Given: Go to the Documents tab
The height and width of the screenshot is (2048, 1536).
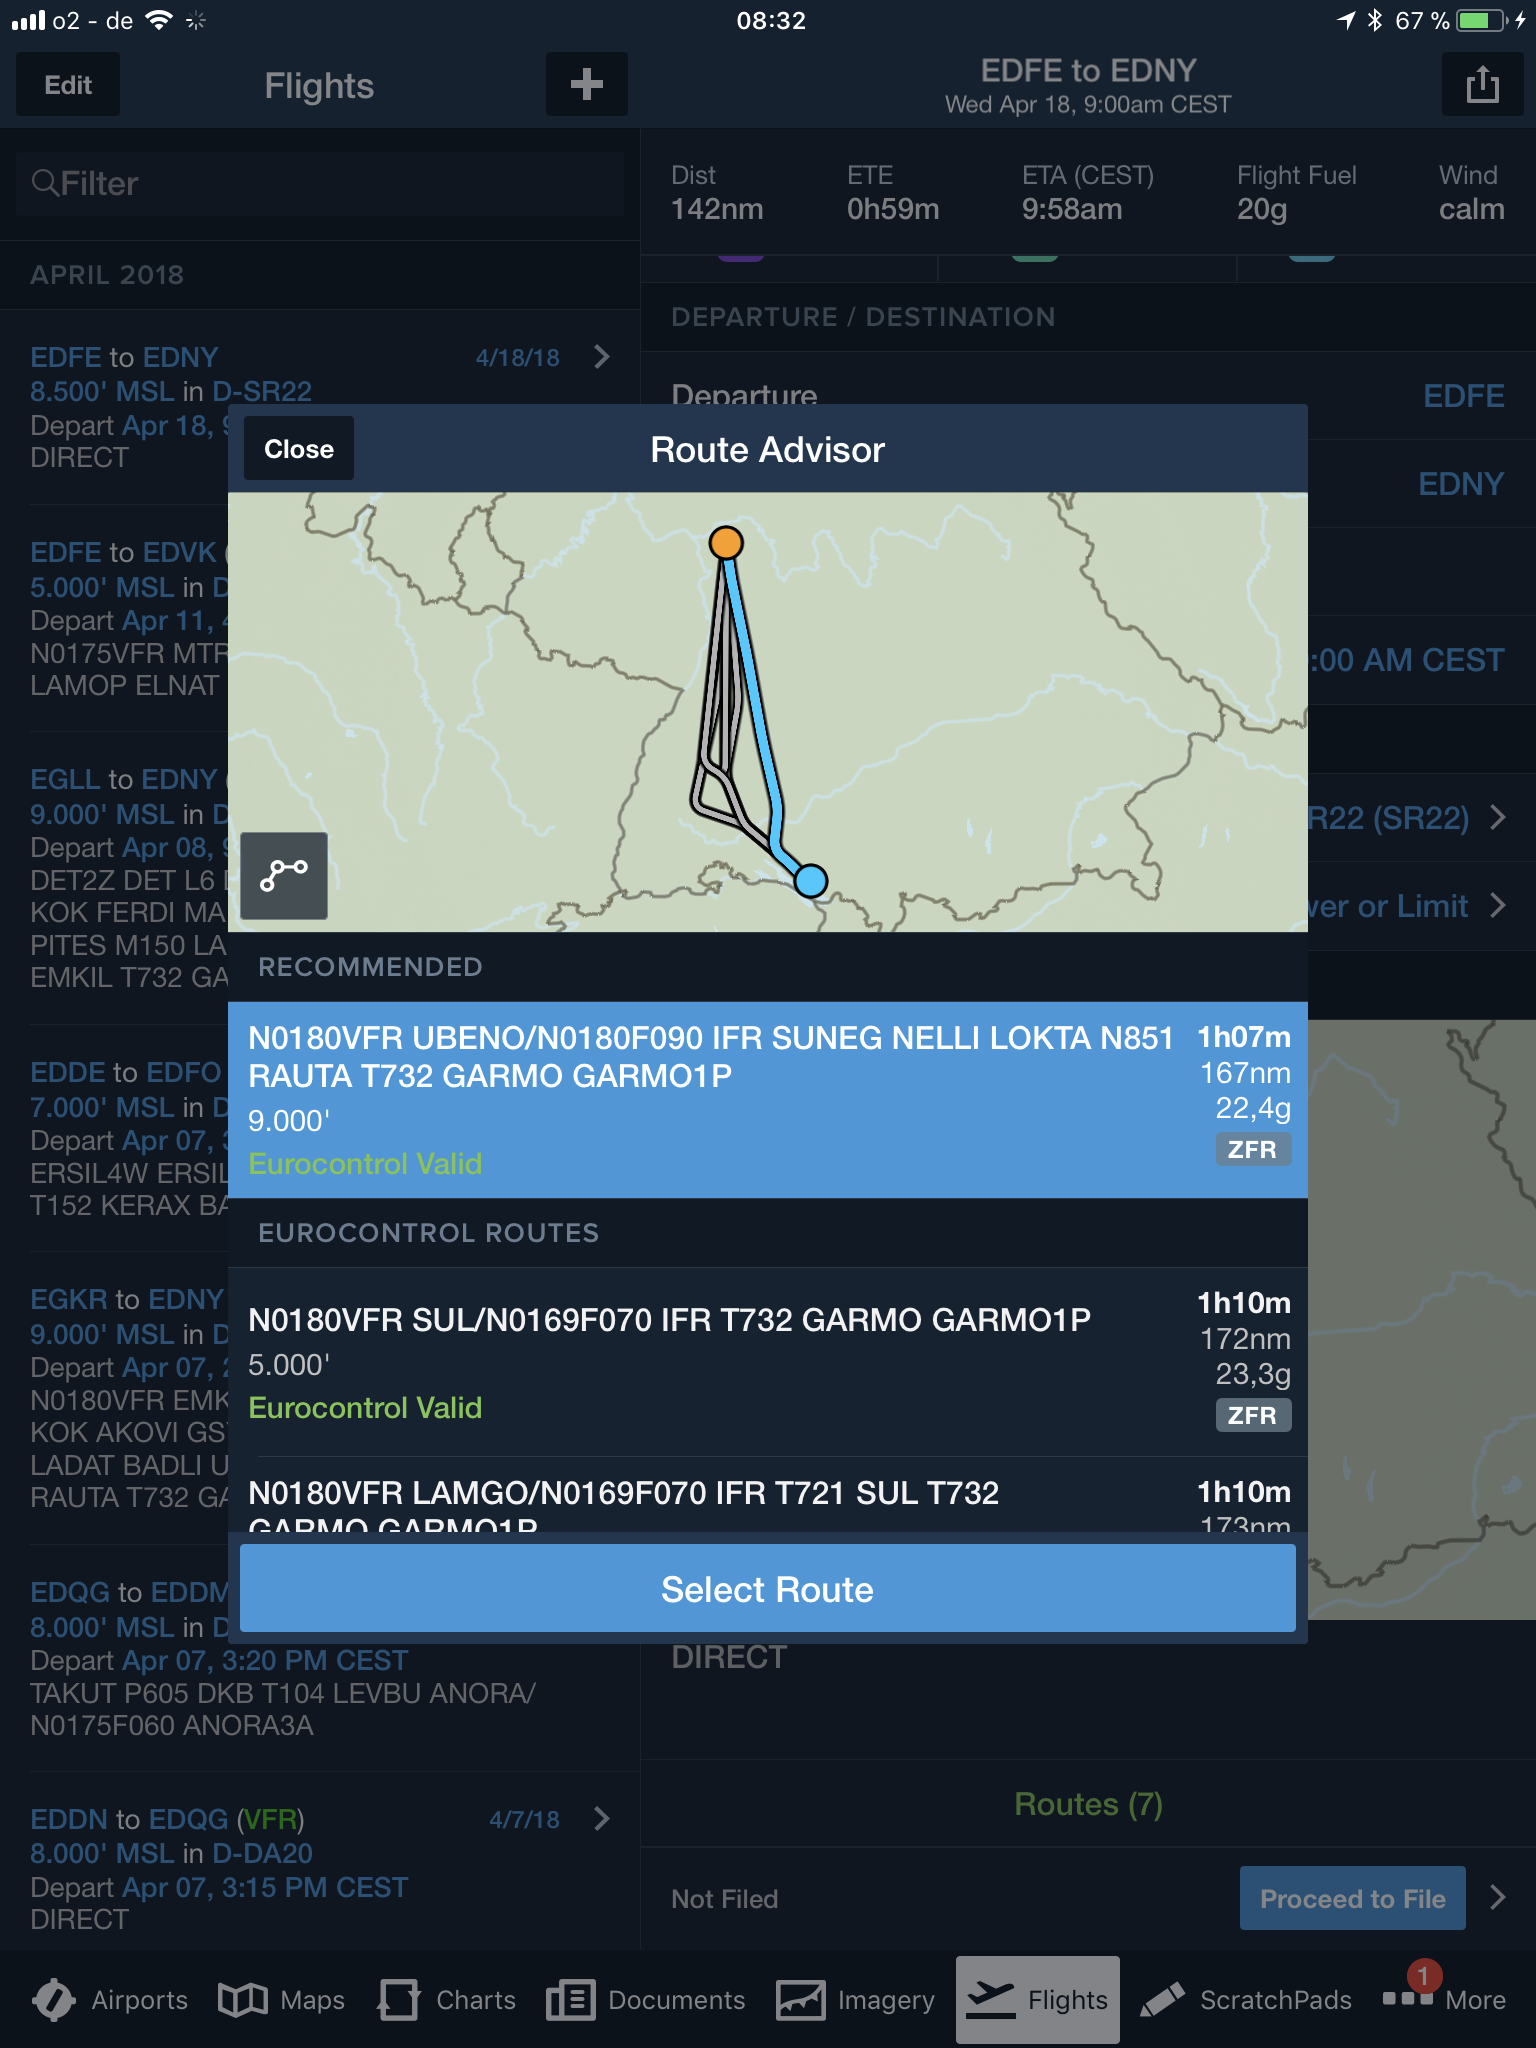Looking at the screenshot, I should [646, 2000].
